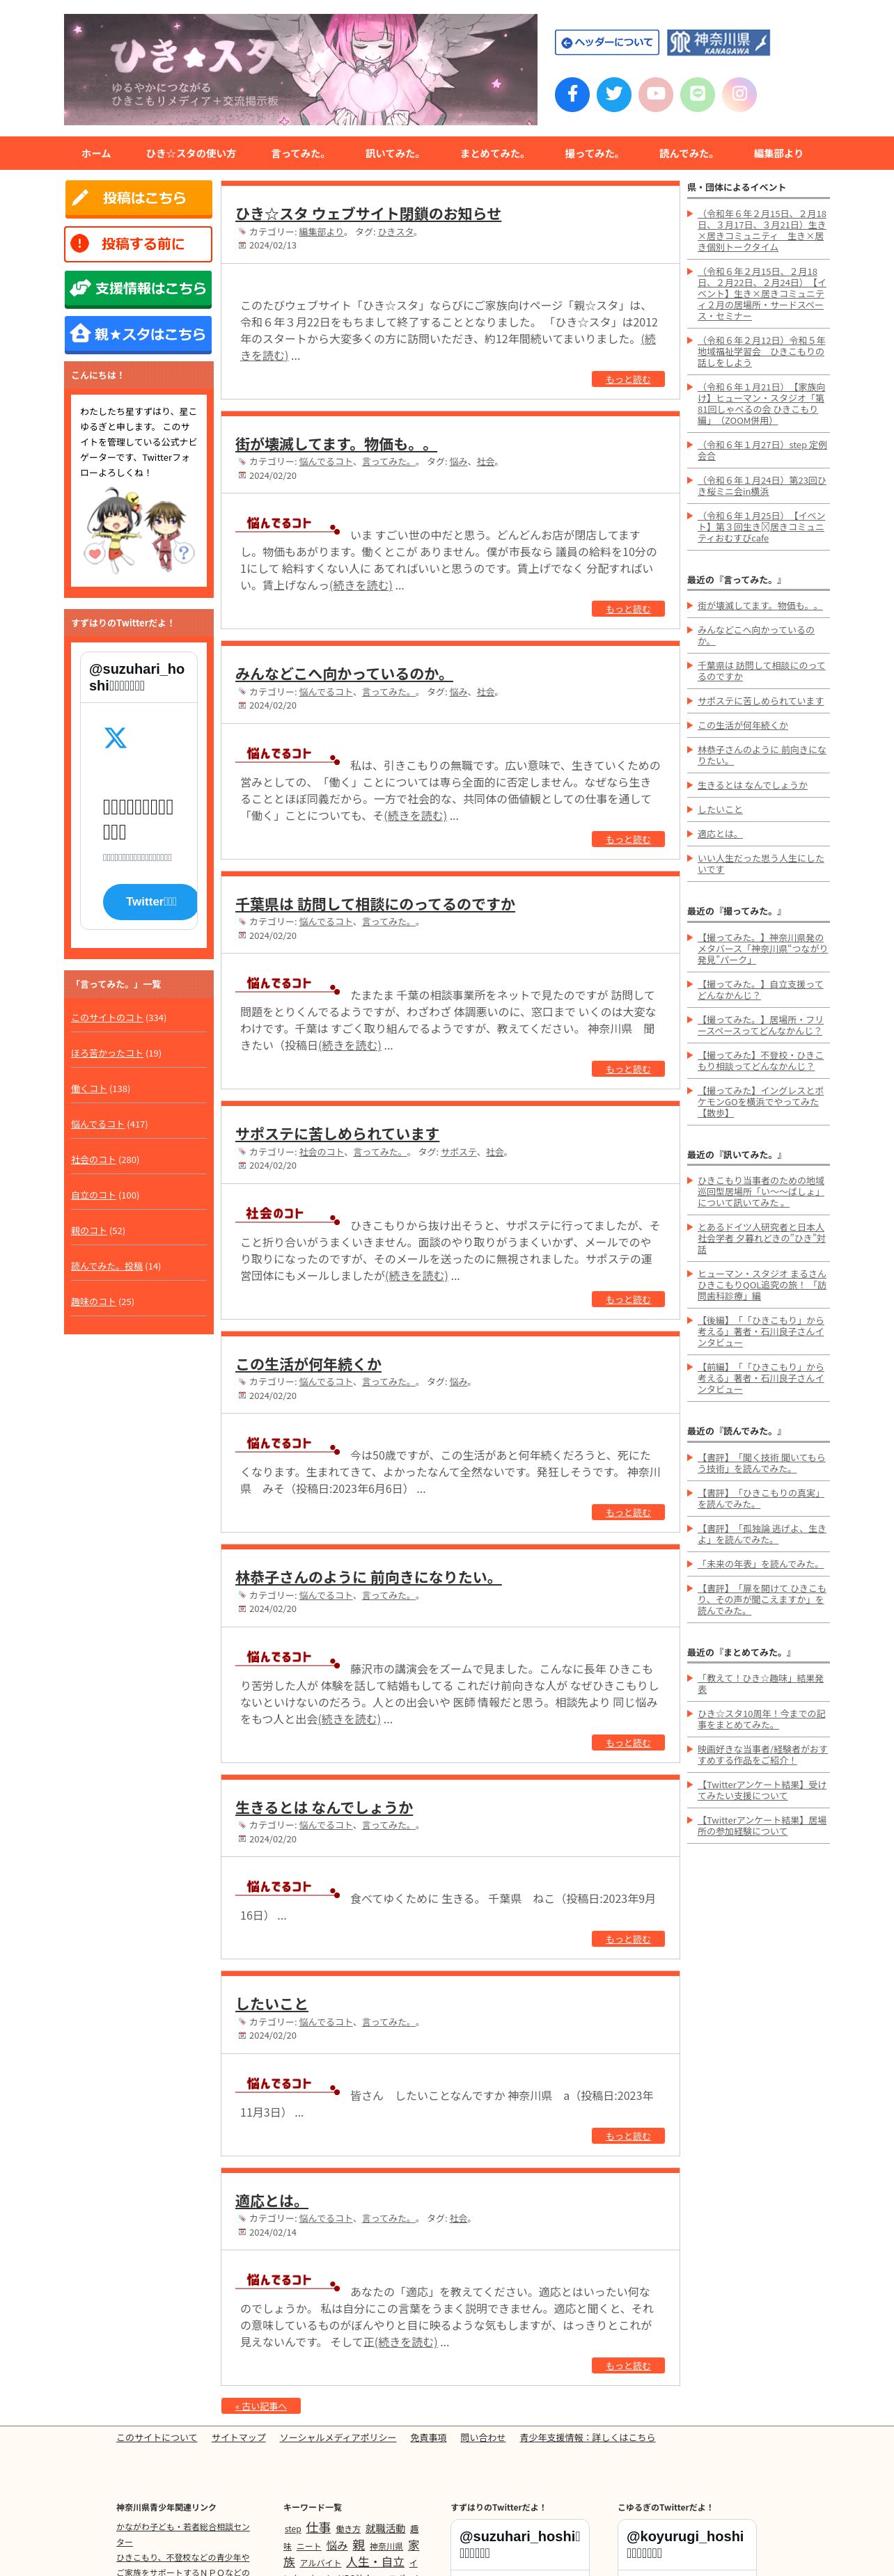Open the 編集部より menu item
This screenshot has height=2576, width=894.
point(778,154)
